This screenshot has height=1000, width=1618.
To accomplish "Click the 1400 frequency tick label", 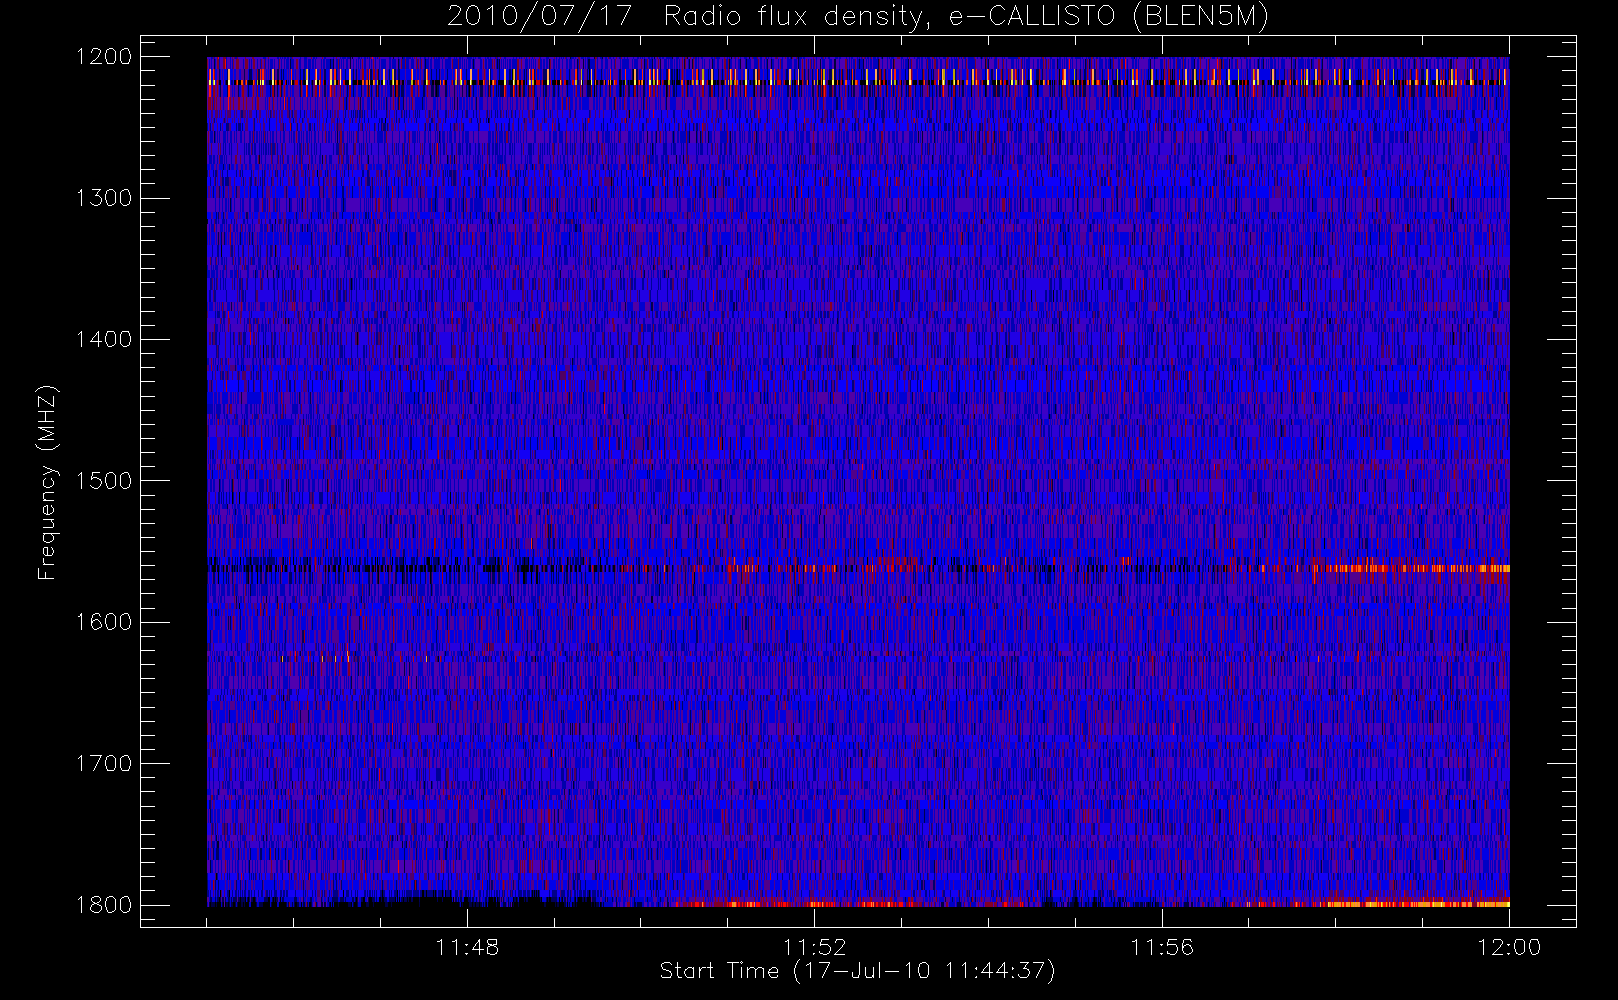I will click(x=104, y=340).
